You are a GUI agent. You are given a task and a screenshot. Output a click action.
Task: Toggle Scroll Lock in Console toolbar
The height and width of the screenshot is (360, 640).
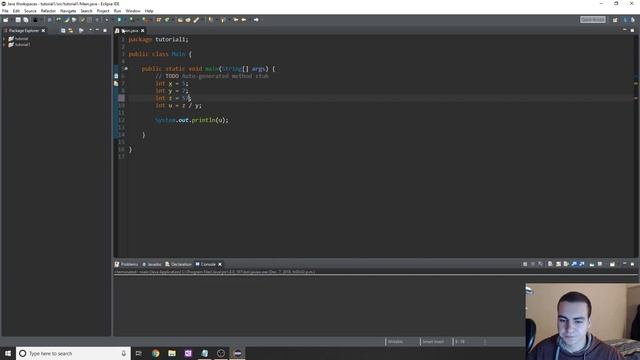558,264
